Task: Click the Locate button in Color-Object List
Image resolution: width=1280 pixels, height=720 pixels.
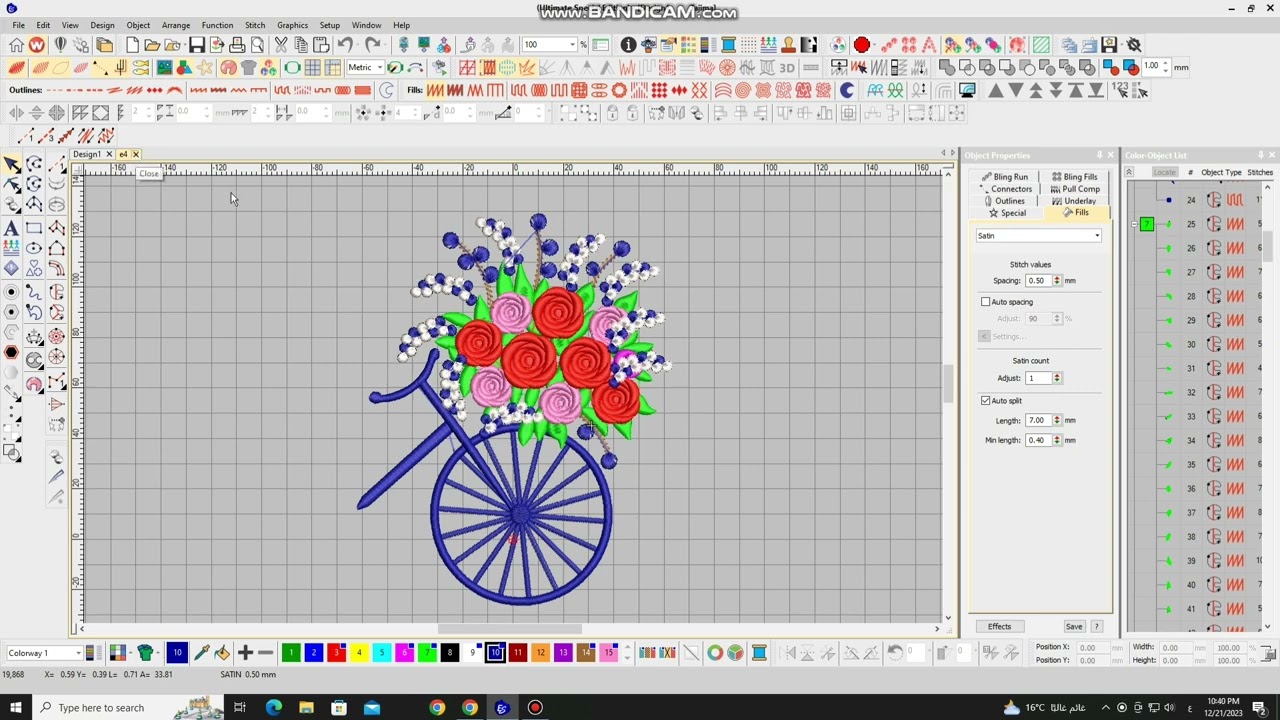Action: coord(1164,172)
